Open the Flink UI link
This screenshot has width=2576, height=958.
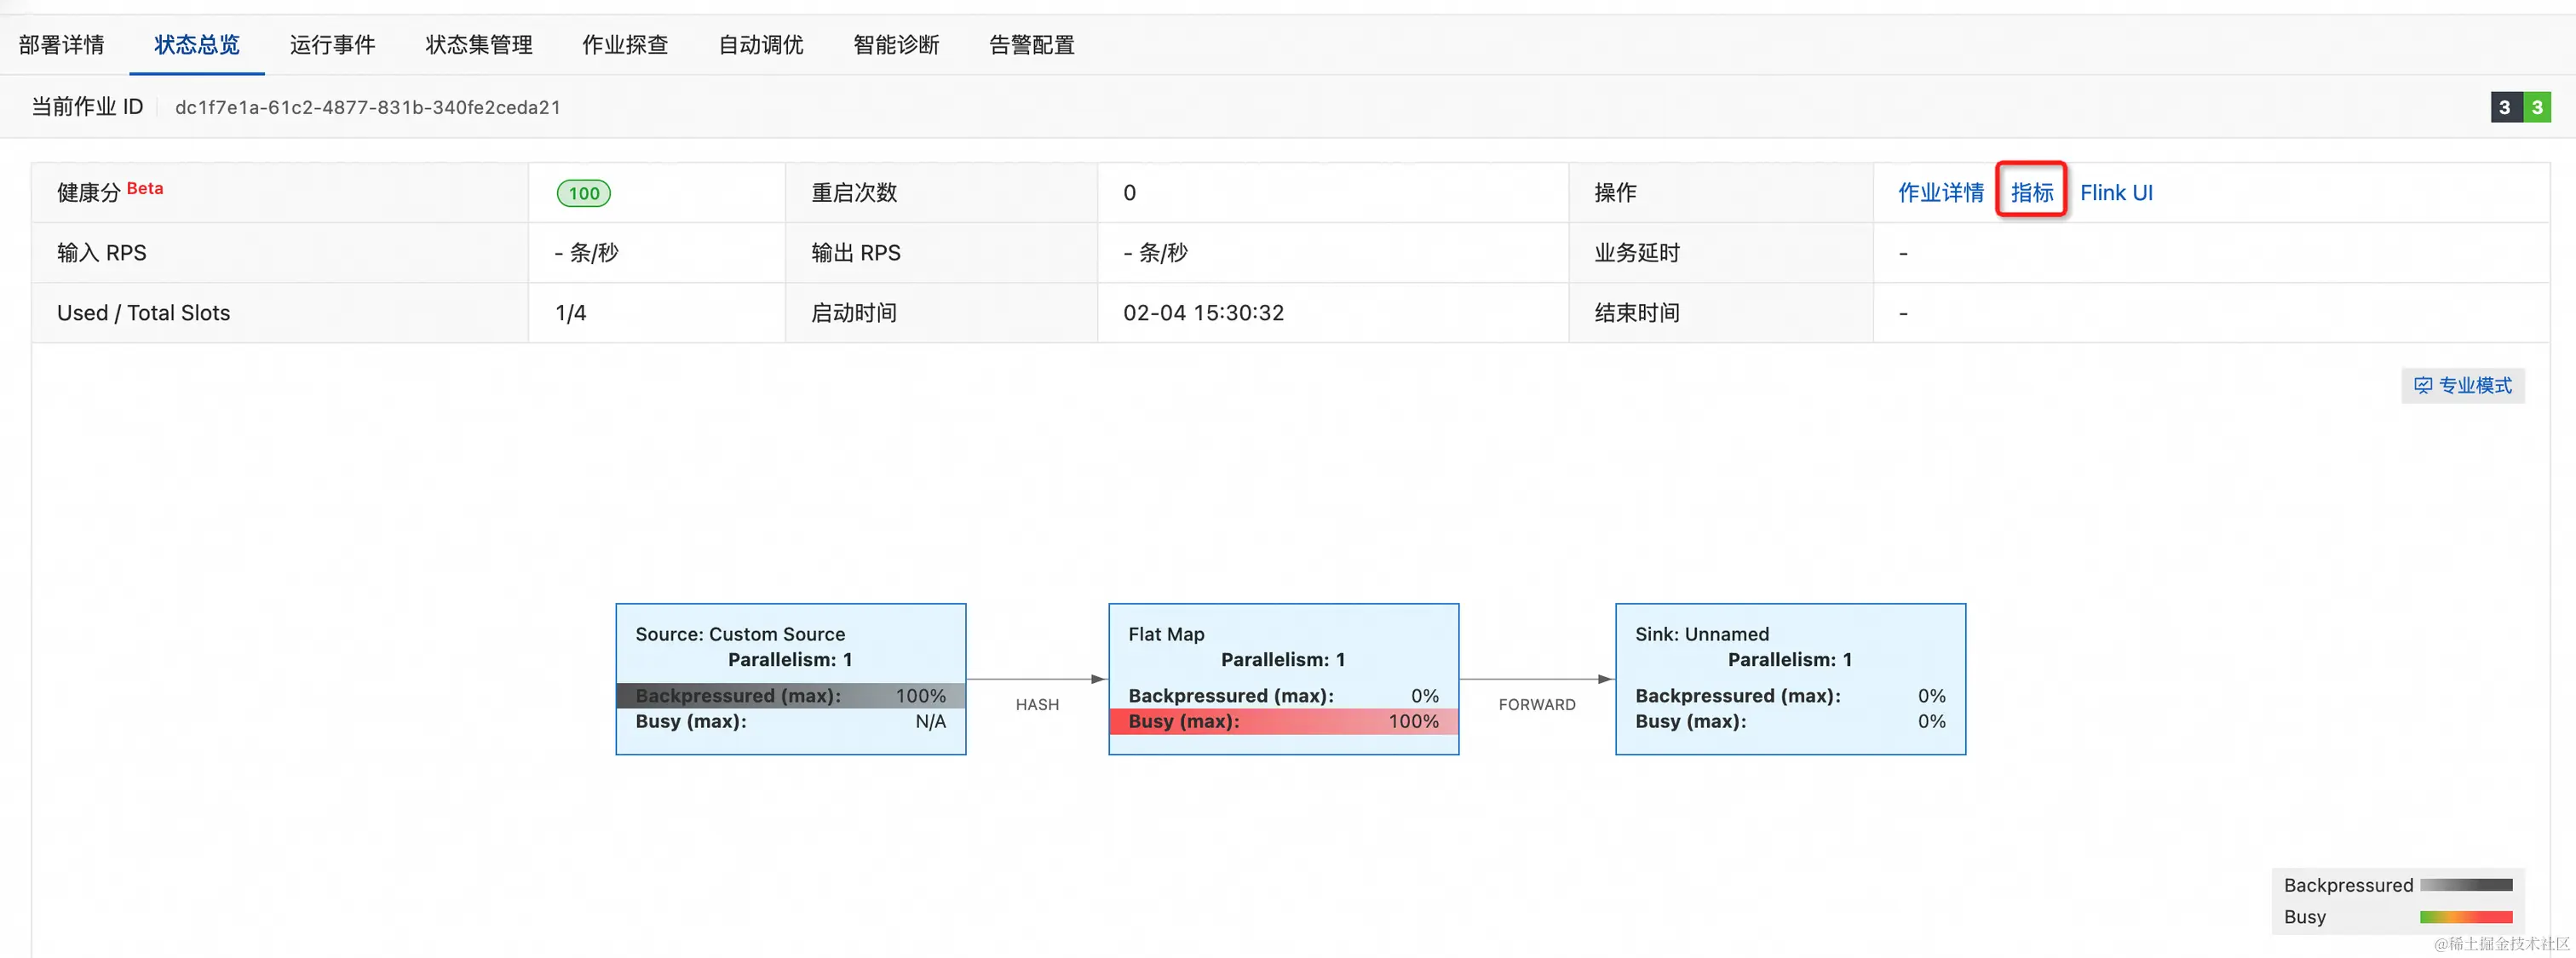[x=2116, y=192]
